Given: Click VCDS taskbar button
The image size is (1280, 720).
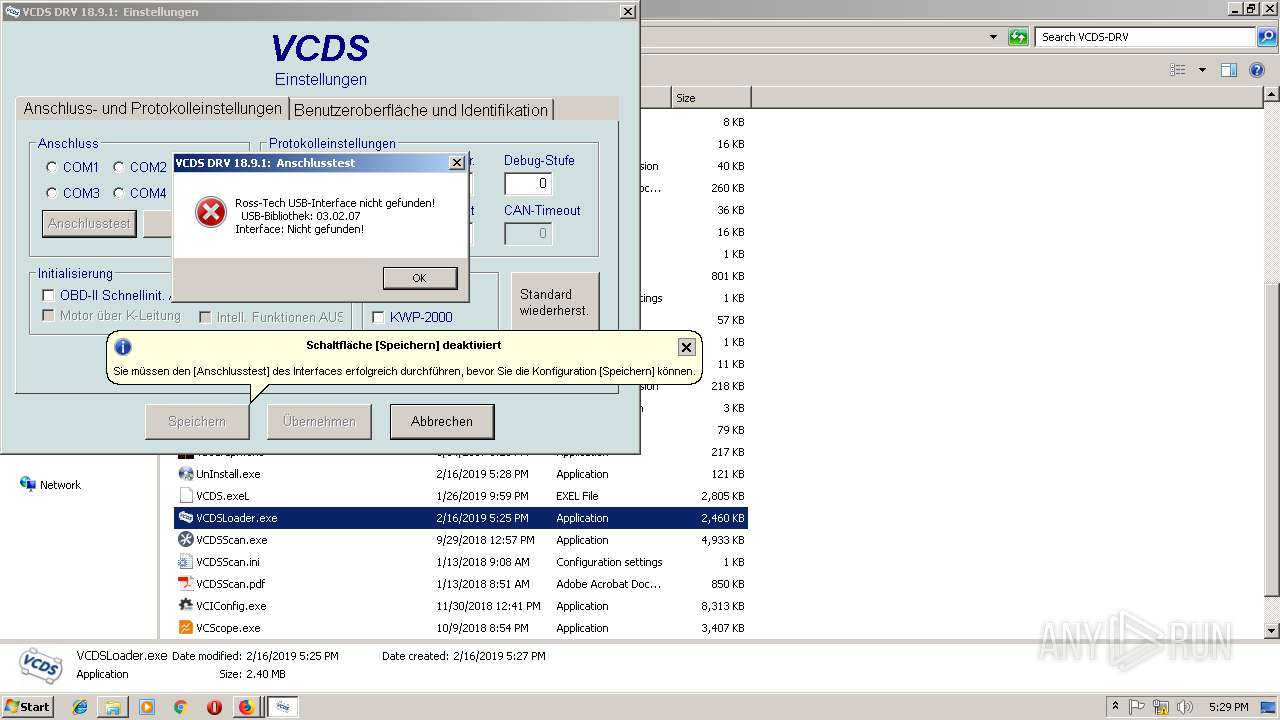Looking at the screenshot, I should click(x=282, y=707).
